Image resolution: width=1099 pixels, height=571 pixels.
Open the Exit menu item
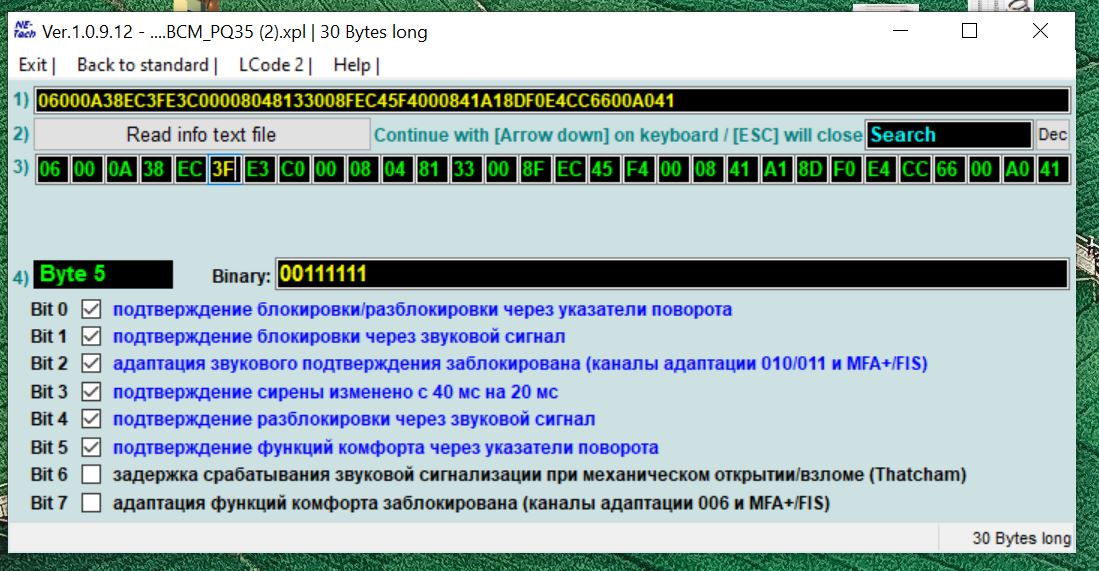coord(32,65)
